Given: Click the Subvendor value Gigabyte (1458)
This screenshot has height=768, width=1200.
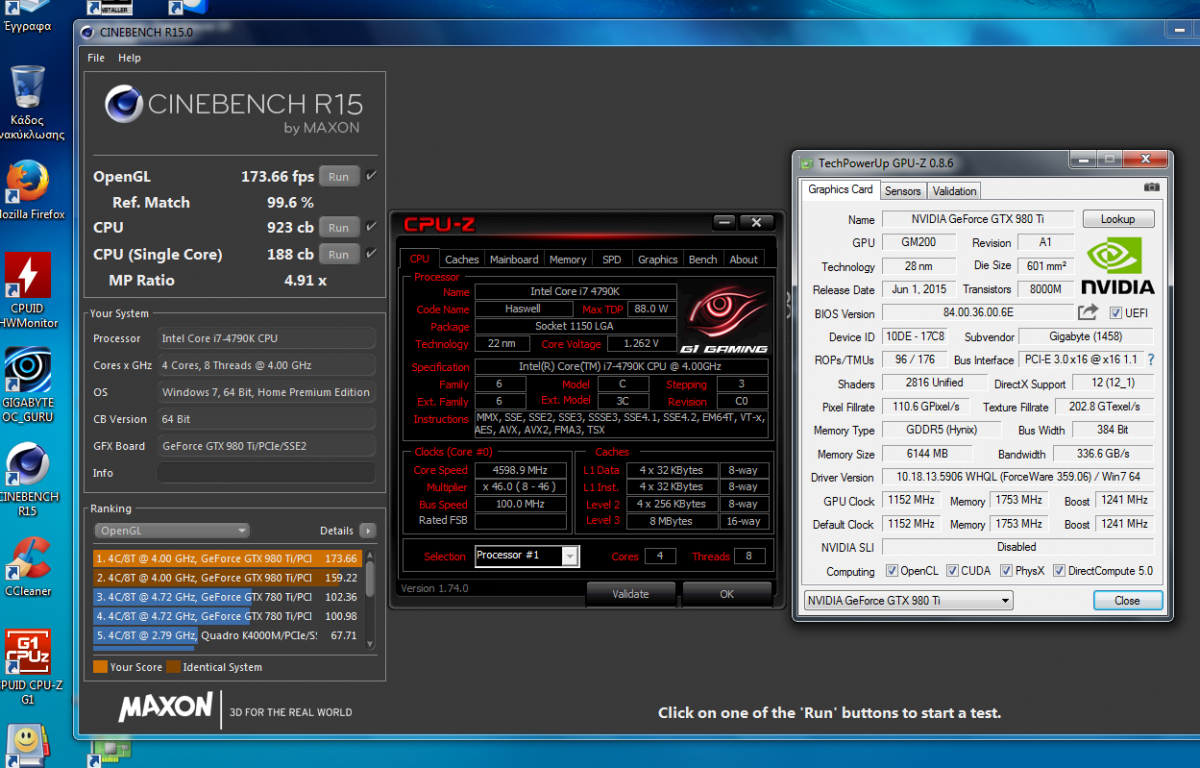Looking at the screenshot, I should tap(1084, 337).
